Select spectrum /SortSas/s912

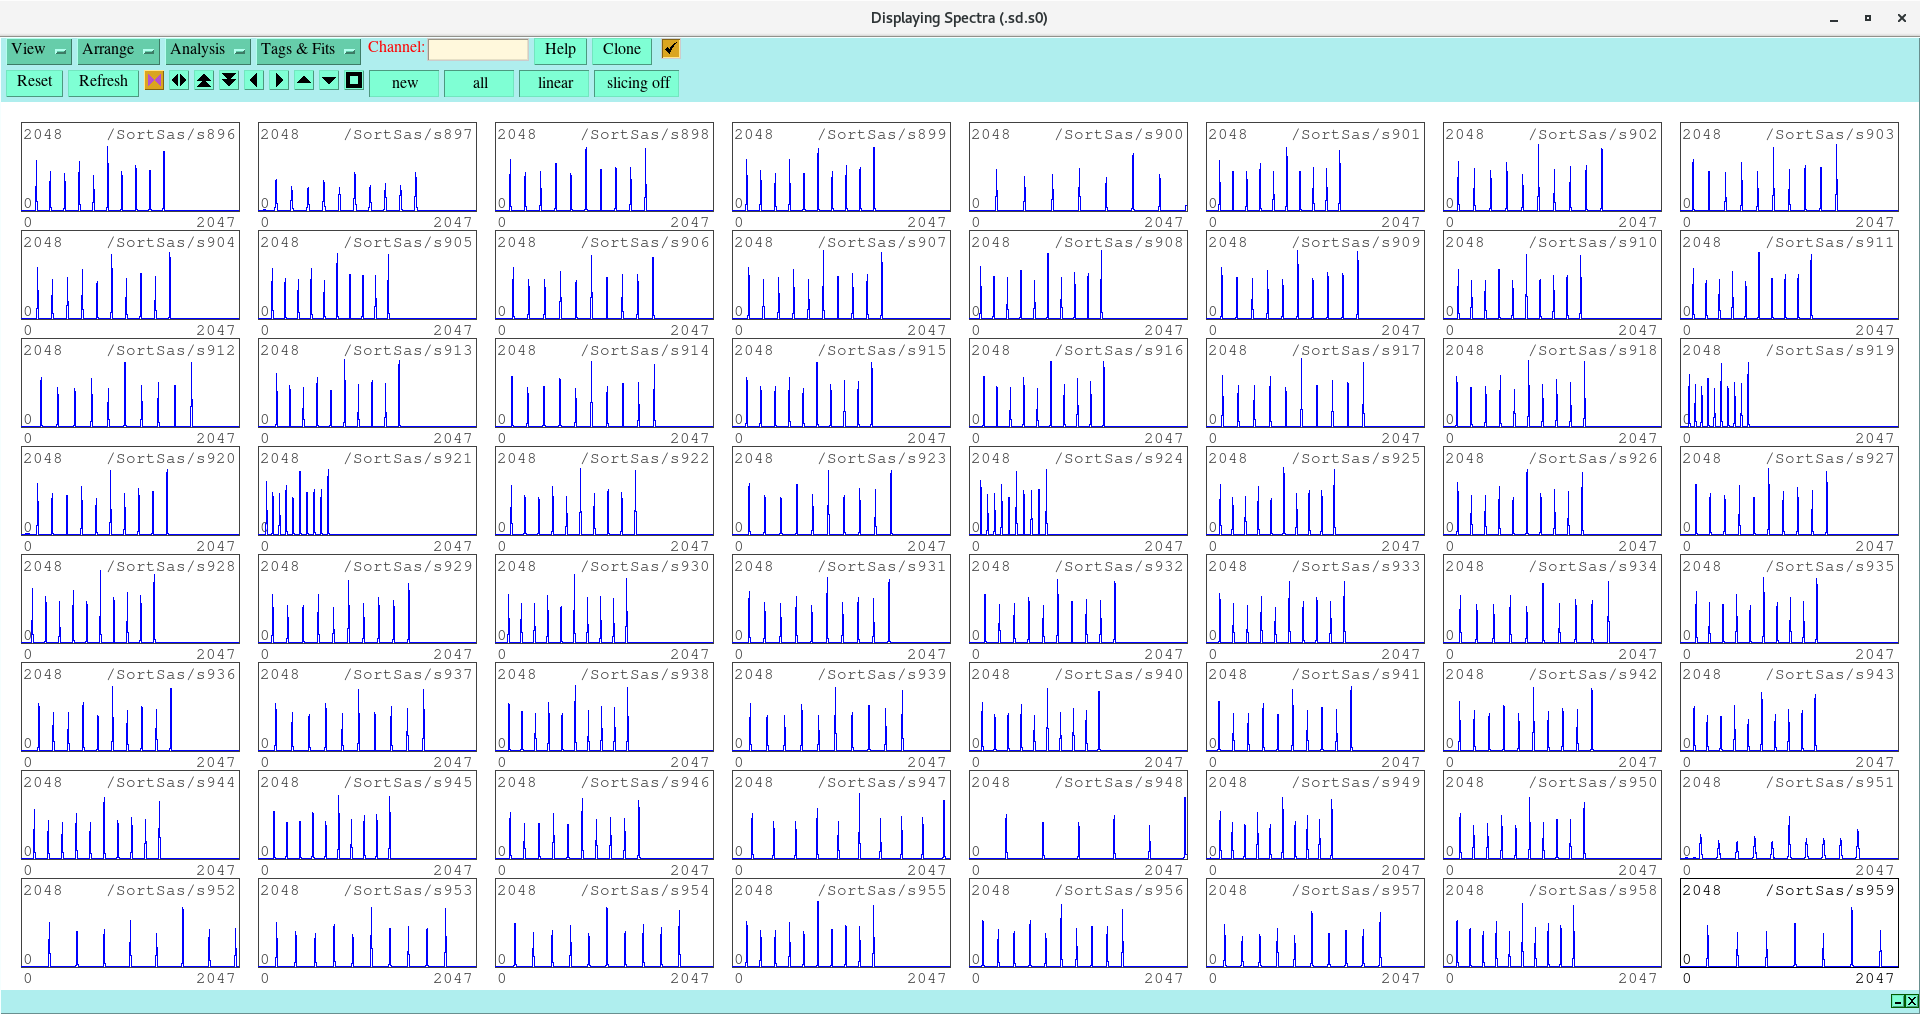[x=130, y=383]
